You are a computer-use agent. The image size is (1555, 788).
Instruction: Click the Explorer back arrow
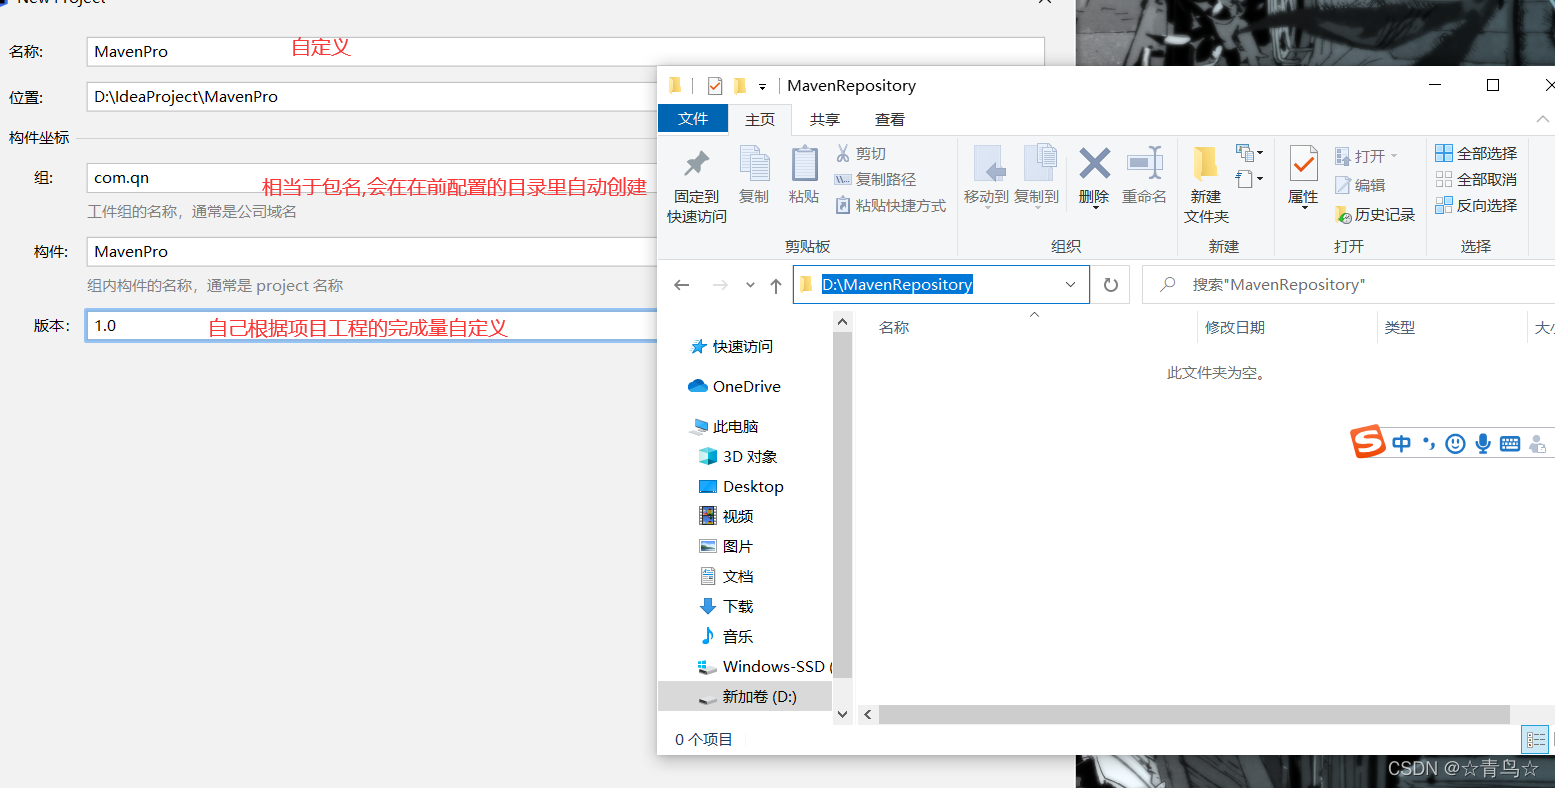[682, 285]
